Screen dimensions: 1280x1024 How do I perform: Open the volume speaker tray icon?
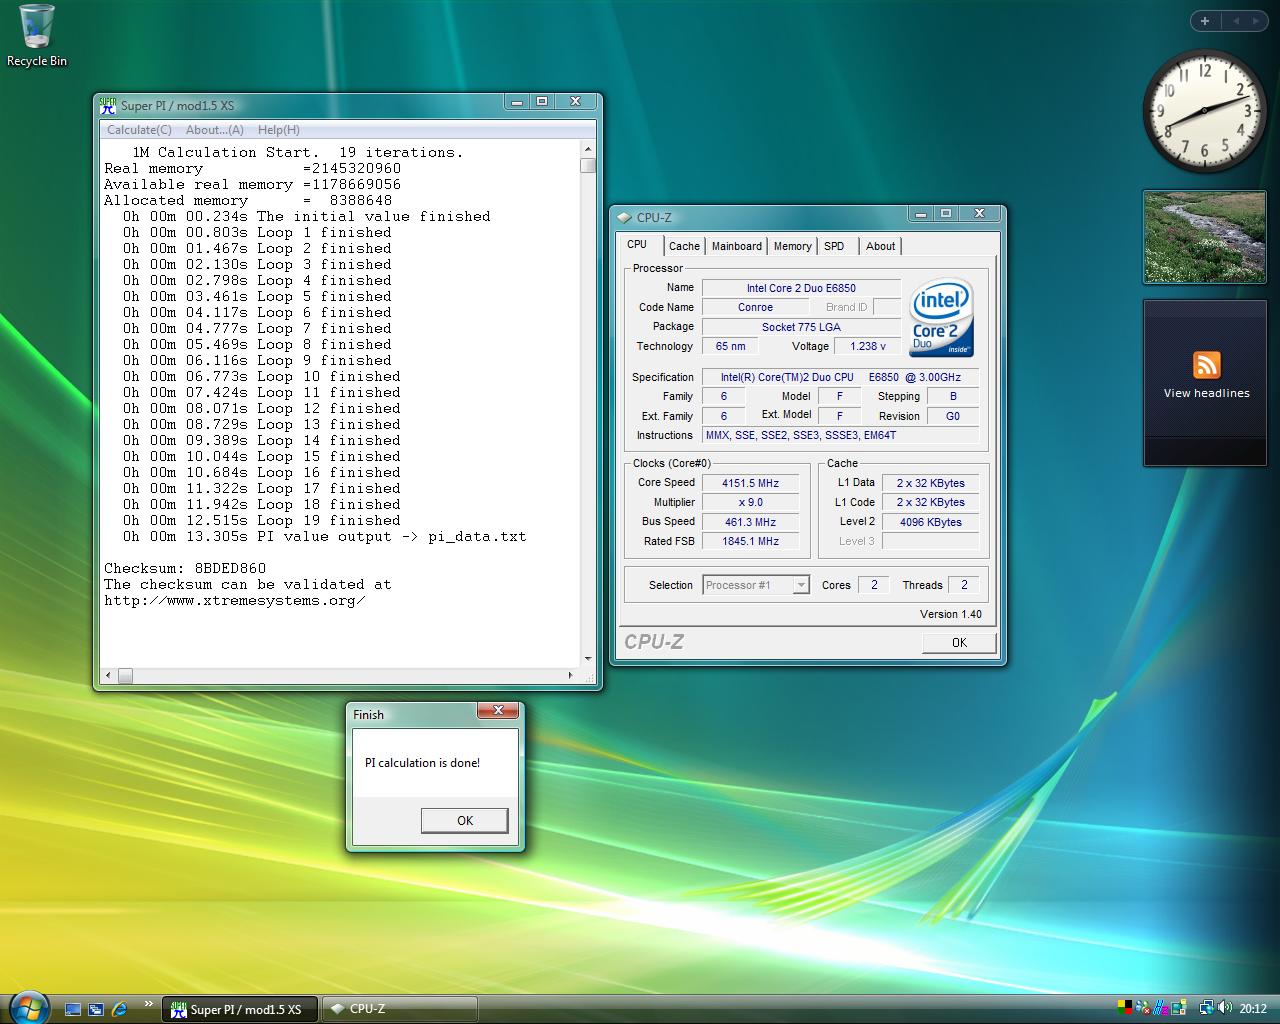[x=1226, y=1008]
